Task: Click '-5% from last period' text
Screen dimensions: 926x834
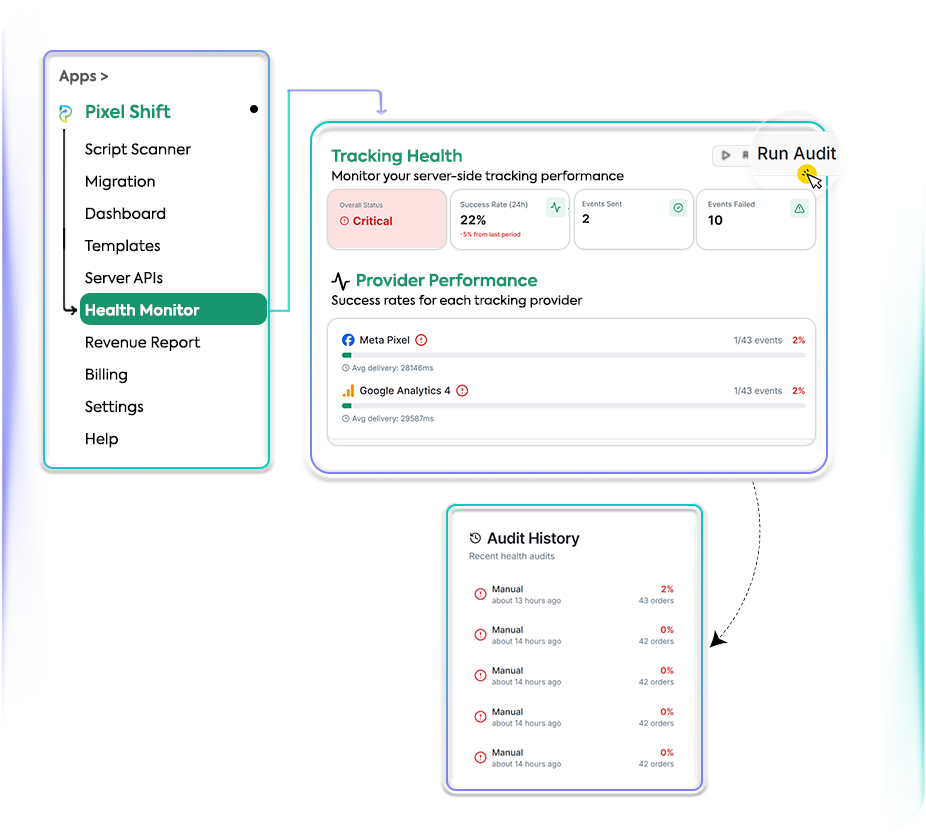Action: click(x=490, y=235)
